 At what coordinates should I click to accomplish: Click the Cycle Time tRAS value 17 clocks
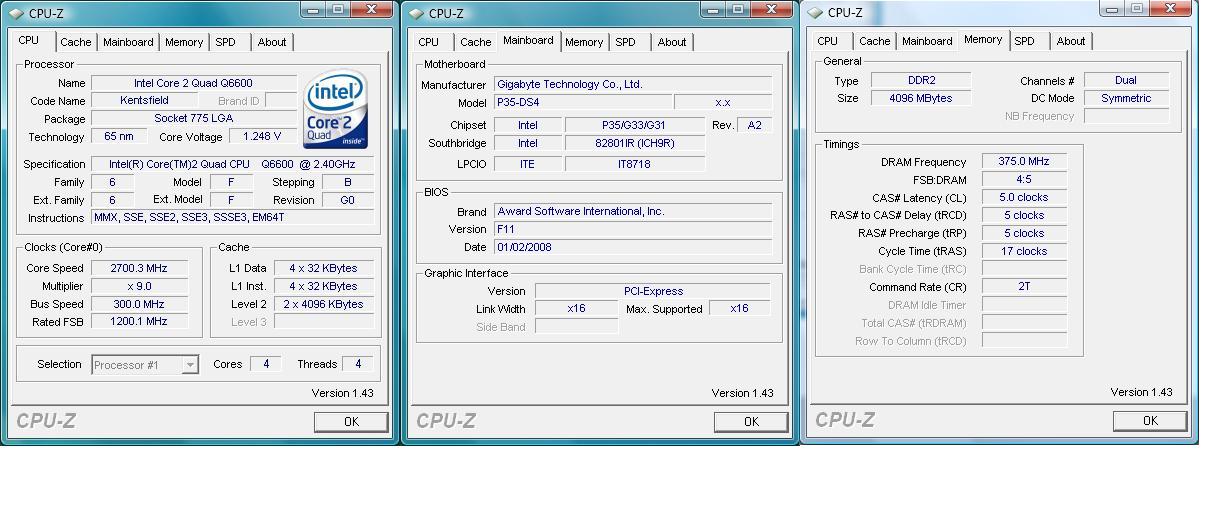pos(1024,252)
